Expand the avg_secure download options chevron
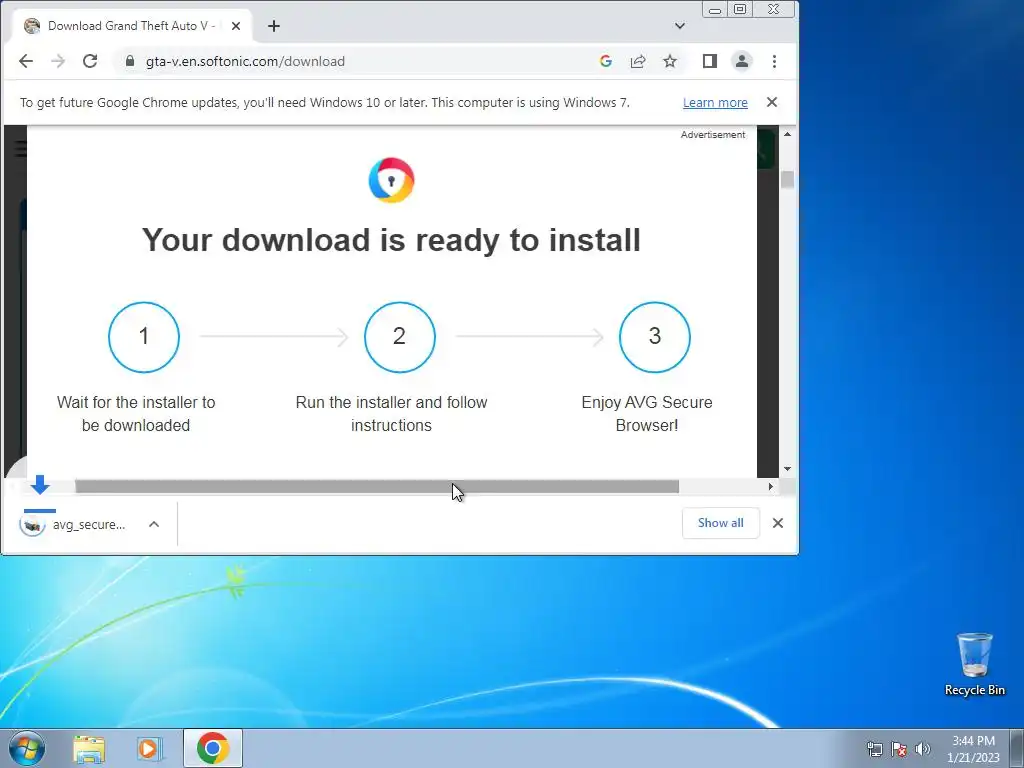The width and height of the screenshot is (1024, 768). click(x=154, y=524)
